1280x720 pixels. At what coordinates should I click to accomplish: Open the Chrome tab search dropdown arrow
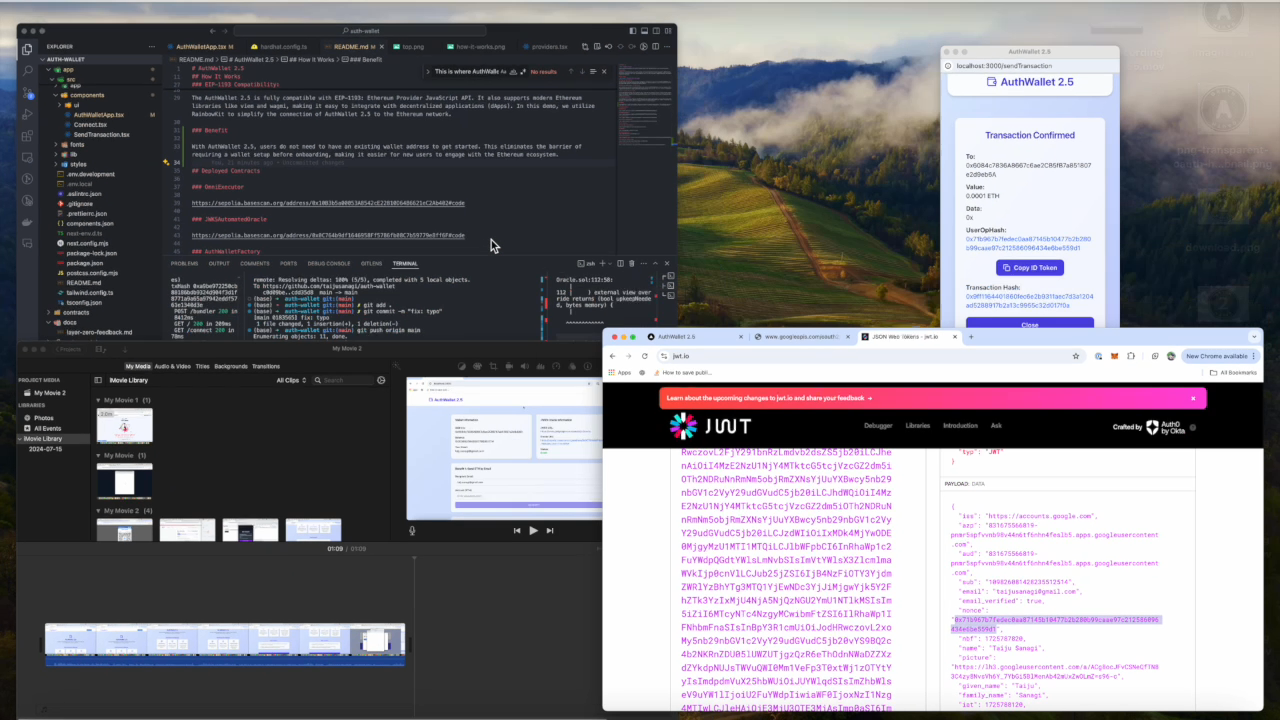[x=1255, y=337]
